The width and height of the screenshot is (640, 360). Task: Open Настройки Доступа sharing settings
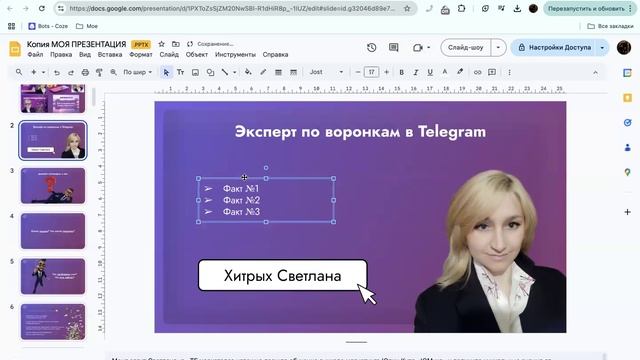(555, 47)
